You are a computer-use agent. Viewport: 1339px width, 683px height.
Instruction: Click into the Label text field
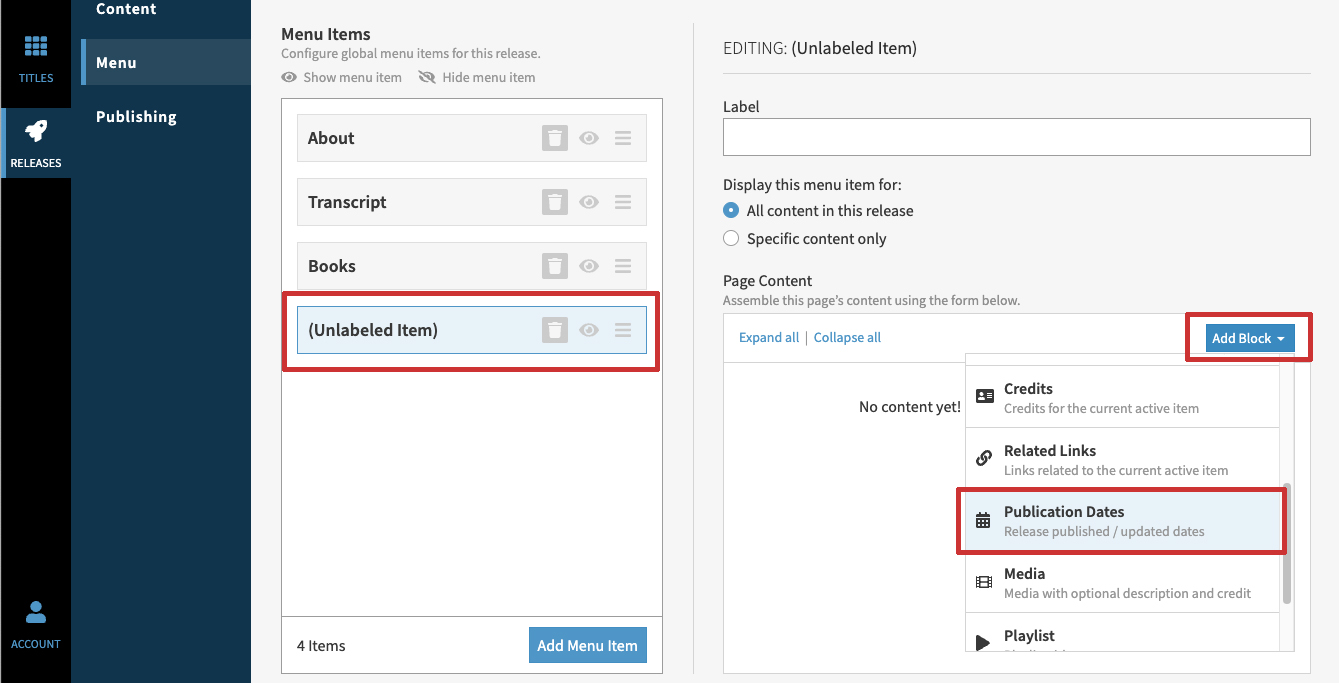(1016, 137)
